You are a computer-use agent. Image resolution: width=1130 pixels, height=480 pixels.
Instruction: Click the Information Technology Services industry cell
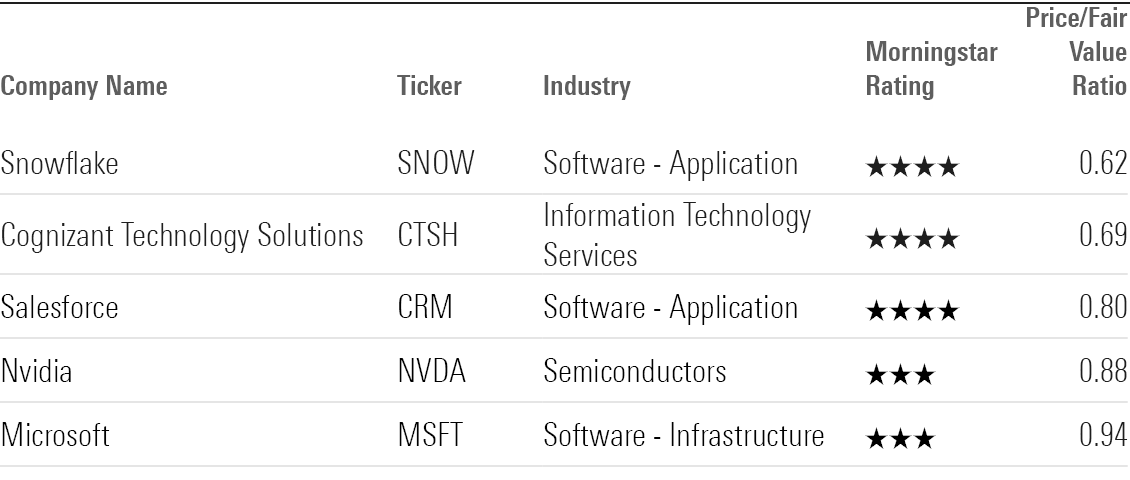tap(677, 235)
